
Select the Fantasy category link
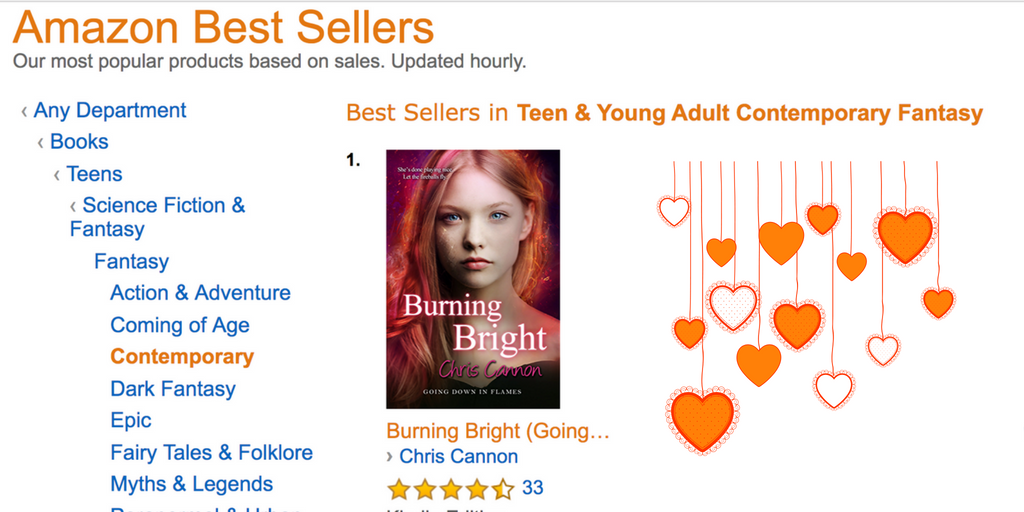point(131,261)
